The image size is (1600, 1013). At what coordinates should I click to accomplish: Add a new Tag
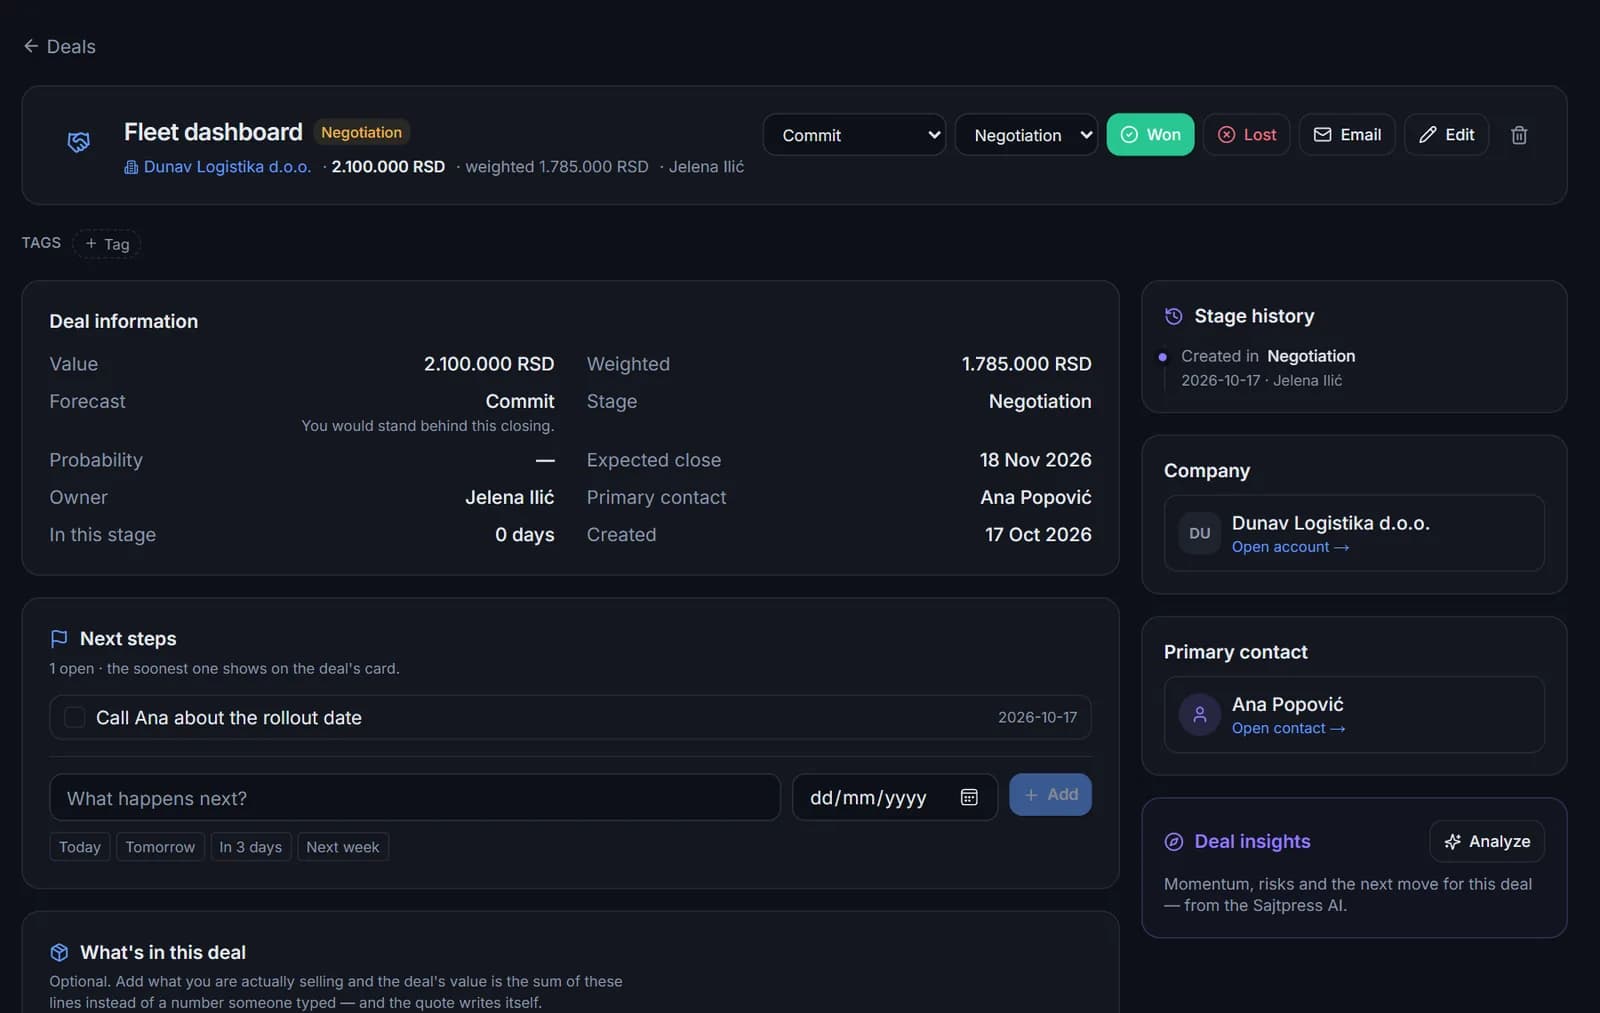pos(107,244)
